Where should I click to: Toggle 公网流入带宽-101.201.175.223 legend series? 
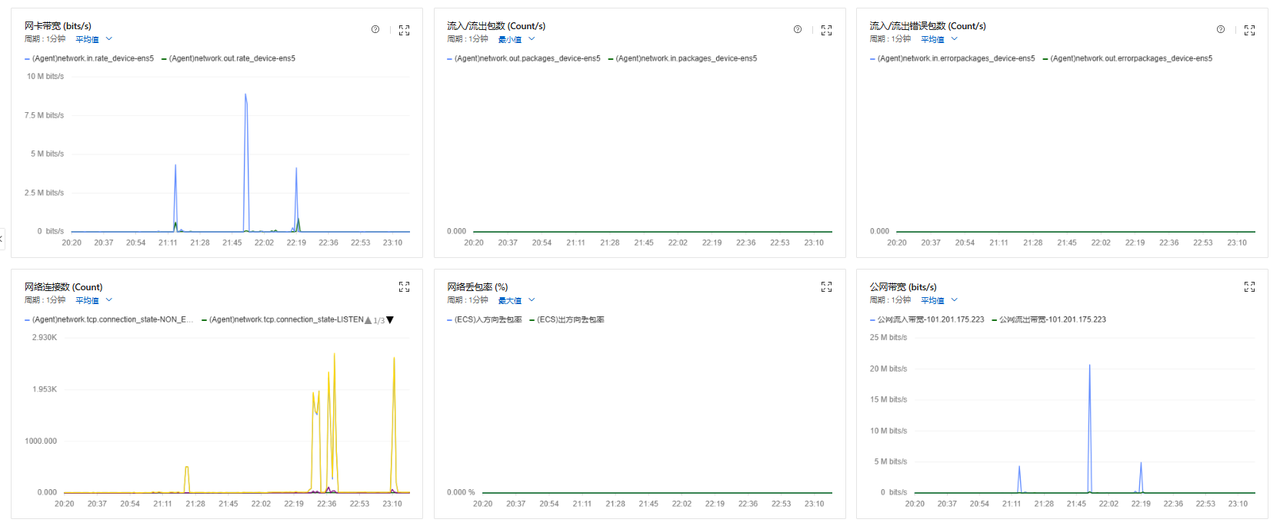click(927, 320)
